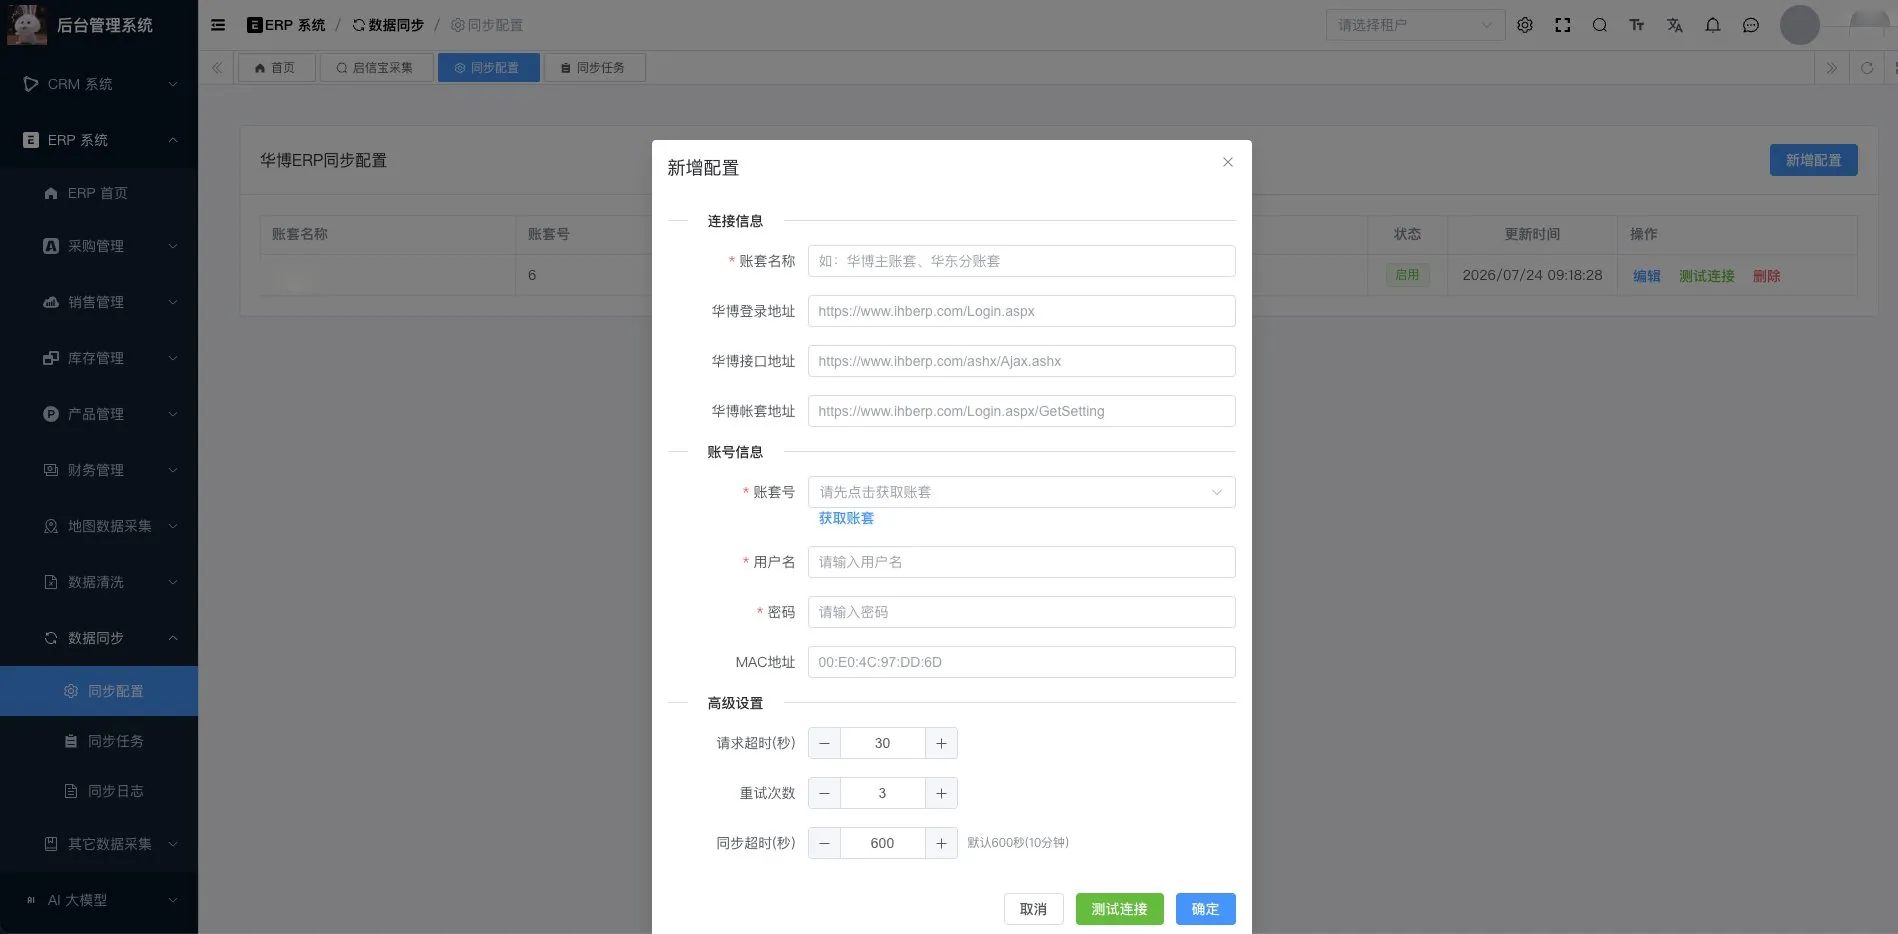1898x934 pixels.
Task: Click green 测试连接 button in dialog
Action: 1119,909
